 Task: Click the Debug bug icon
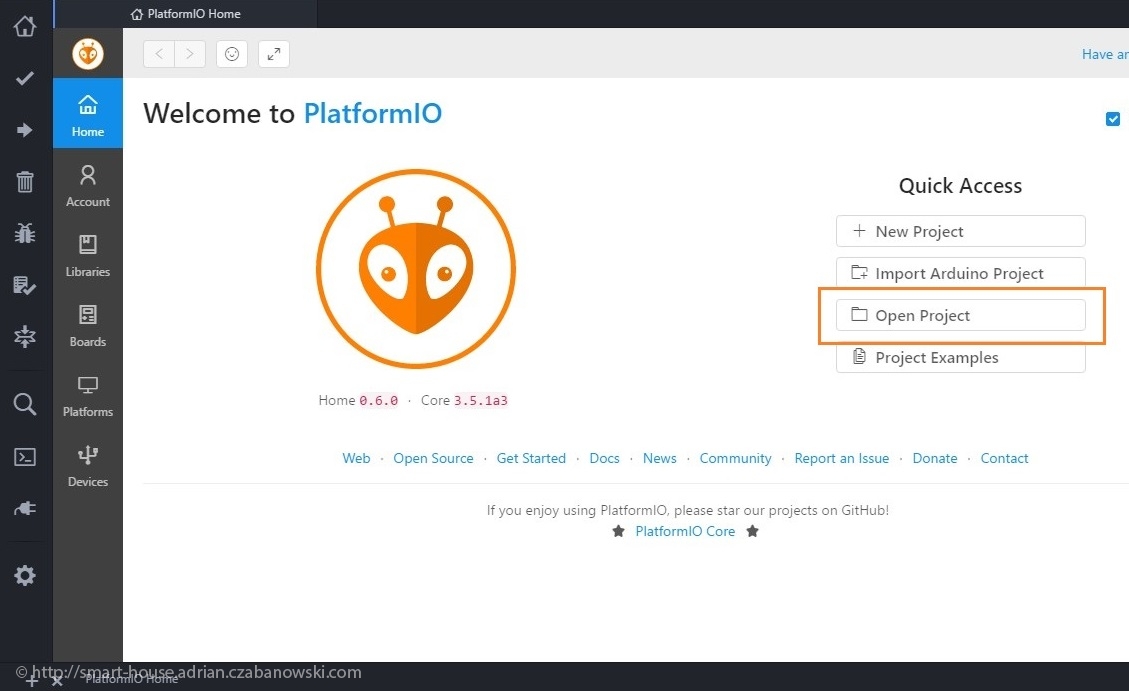click(24, 233)
